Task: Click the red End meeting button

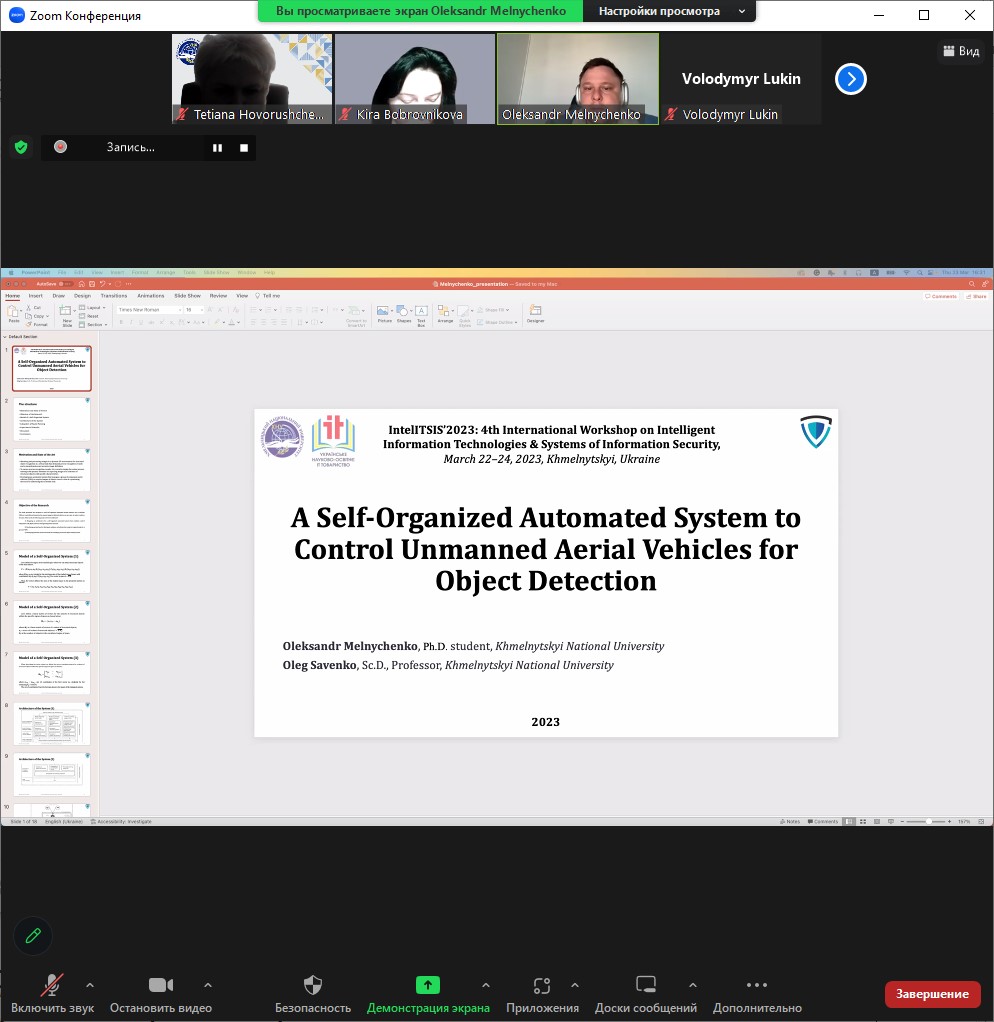Action: (x=932, y=993)
